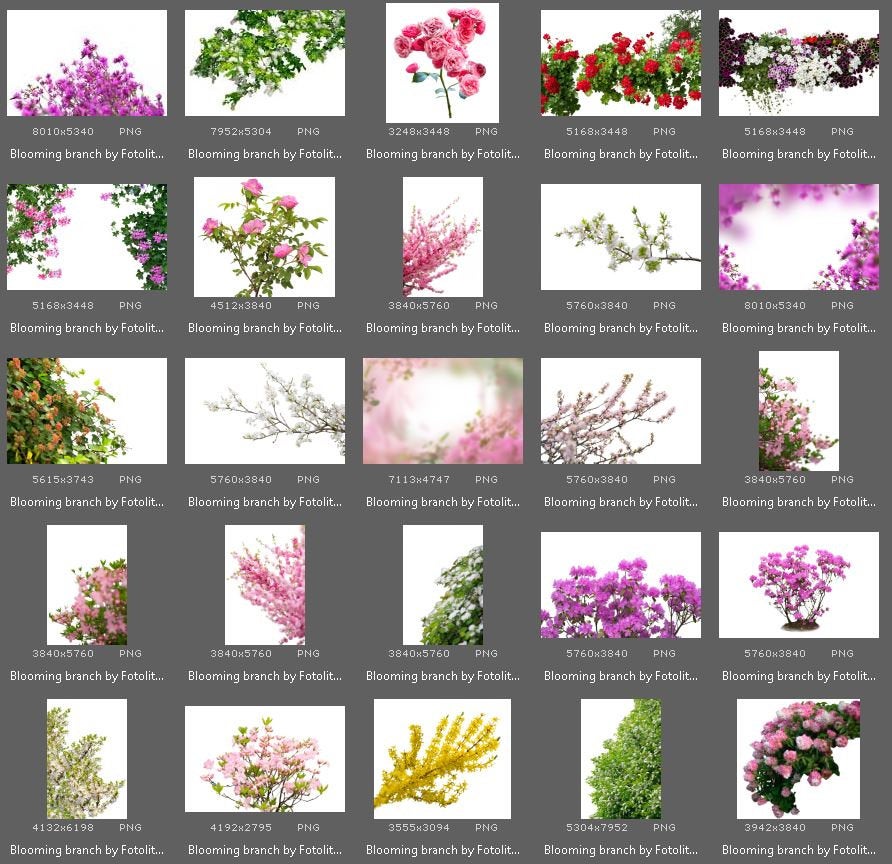Click the PNG label next to 3555x3094

tap(486, 828)
